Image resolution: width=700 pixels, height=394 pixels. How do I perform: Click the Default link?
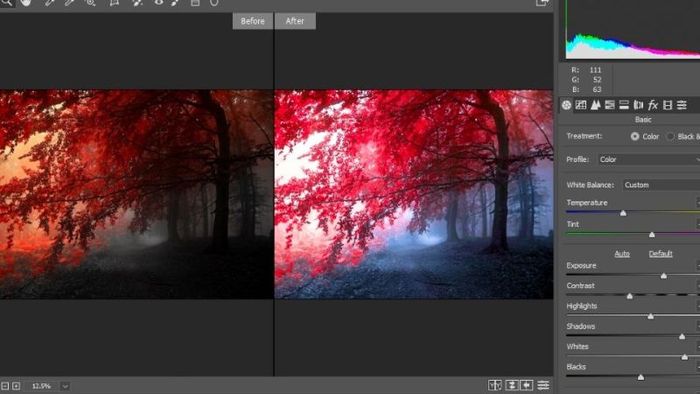click(661, 254)
